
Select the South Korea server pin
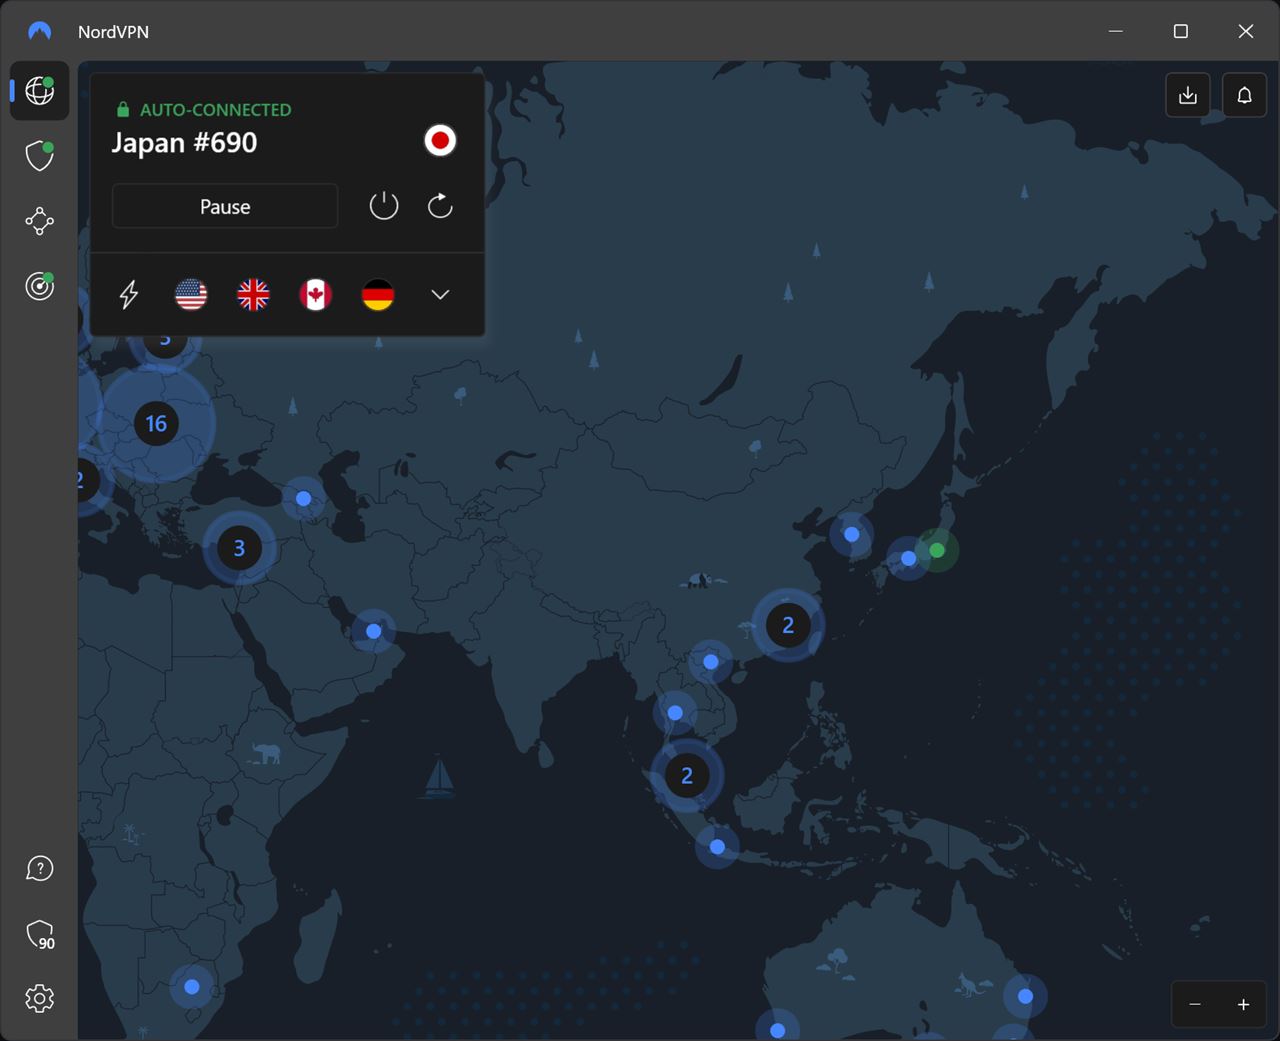click(852, 534)
